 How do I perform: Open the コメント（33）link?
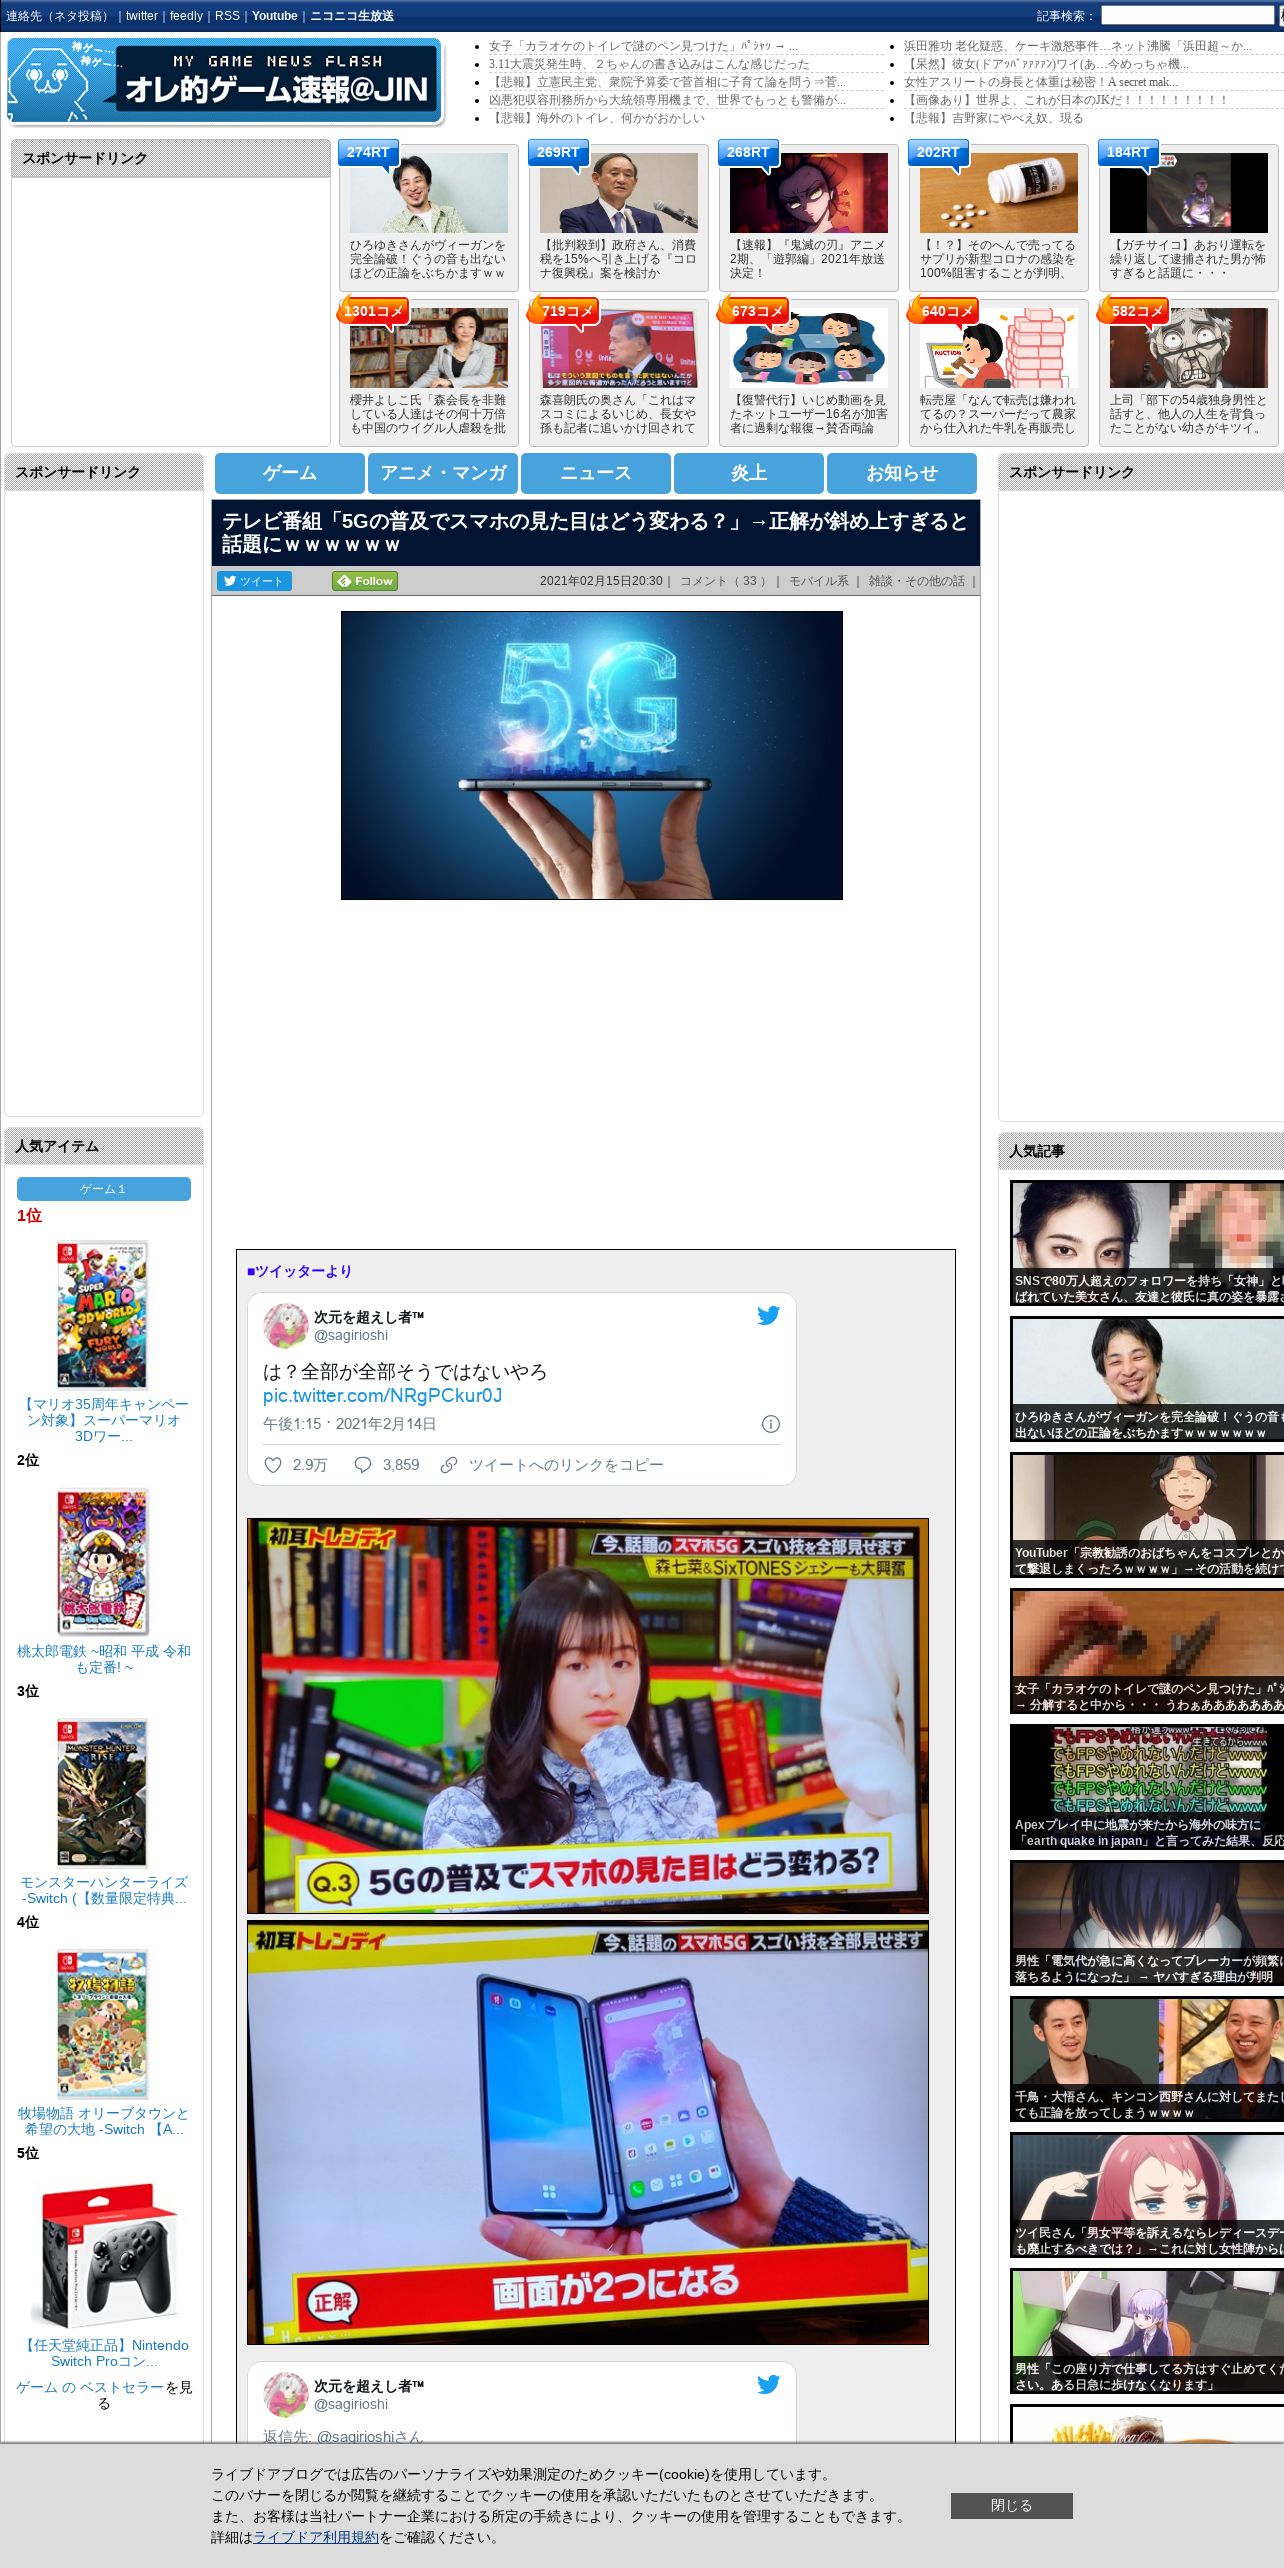pos(725,581)
